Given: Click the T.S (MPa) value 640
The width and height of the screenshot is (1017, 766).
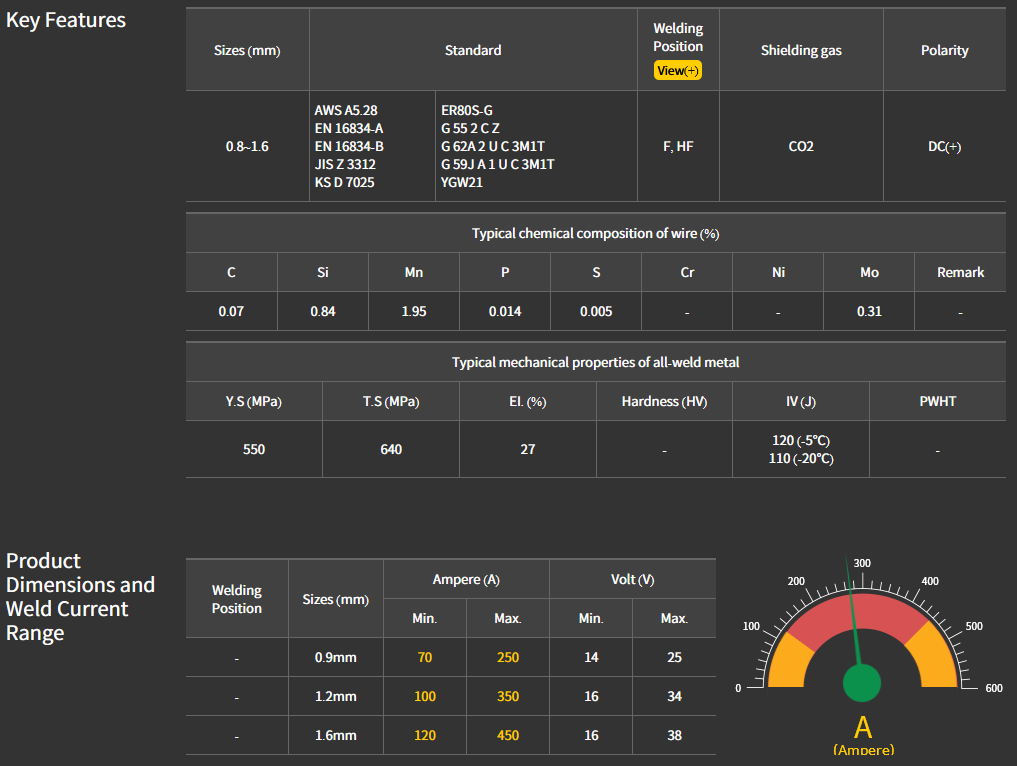Looking at the screenshot, I should pyautogui.click(x=391, y=449).
